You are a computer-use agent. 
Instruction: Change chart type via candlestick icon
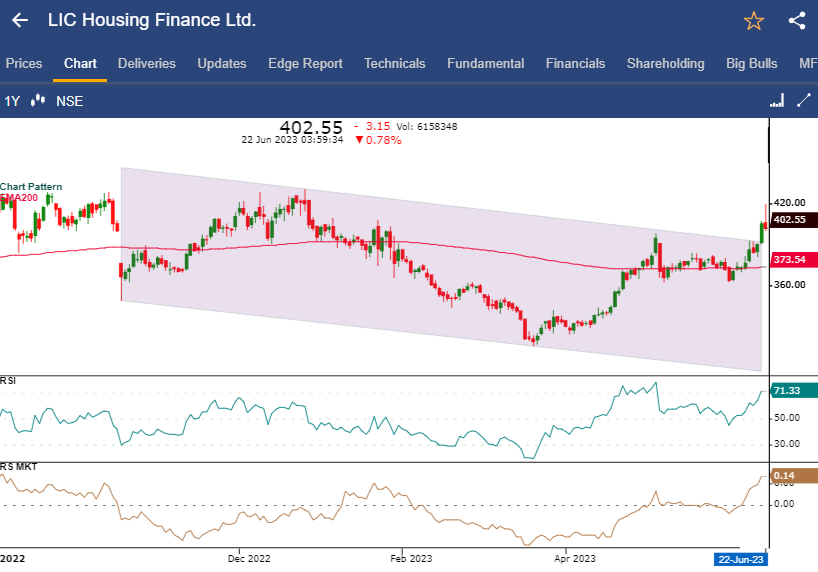pyautogui.click(x=38, y=101)
